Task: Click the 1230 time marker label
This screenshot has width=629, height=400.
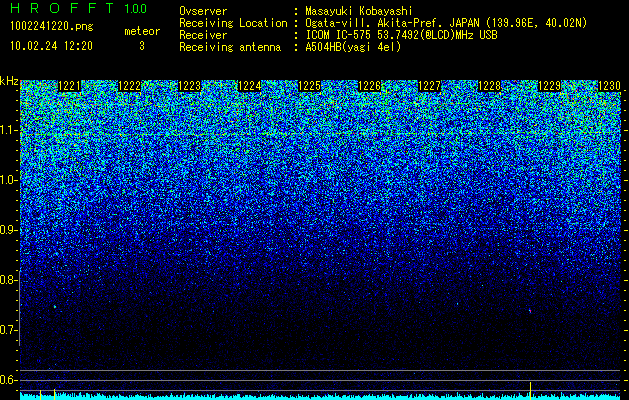Action: 609,86
